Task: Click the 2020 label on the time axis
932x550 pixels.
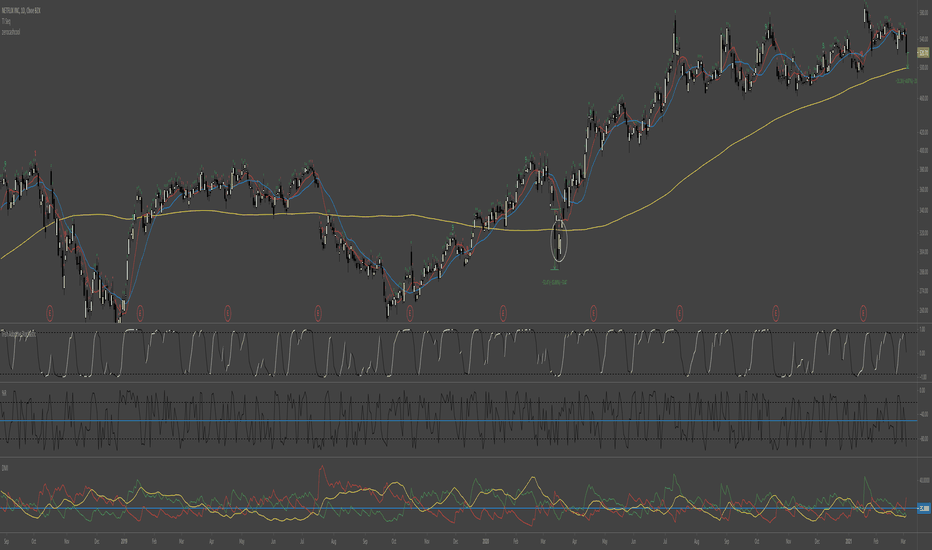Action: (x=486, y=542)
